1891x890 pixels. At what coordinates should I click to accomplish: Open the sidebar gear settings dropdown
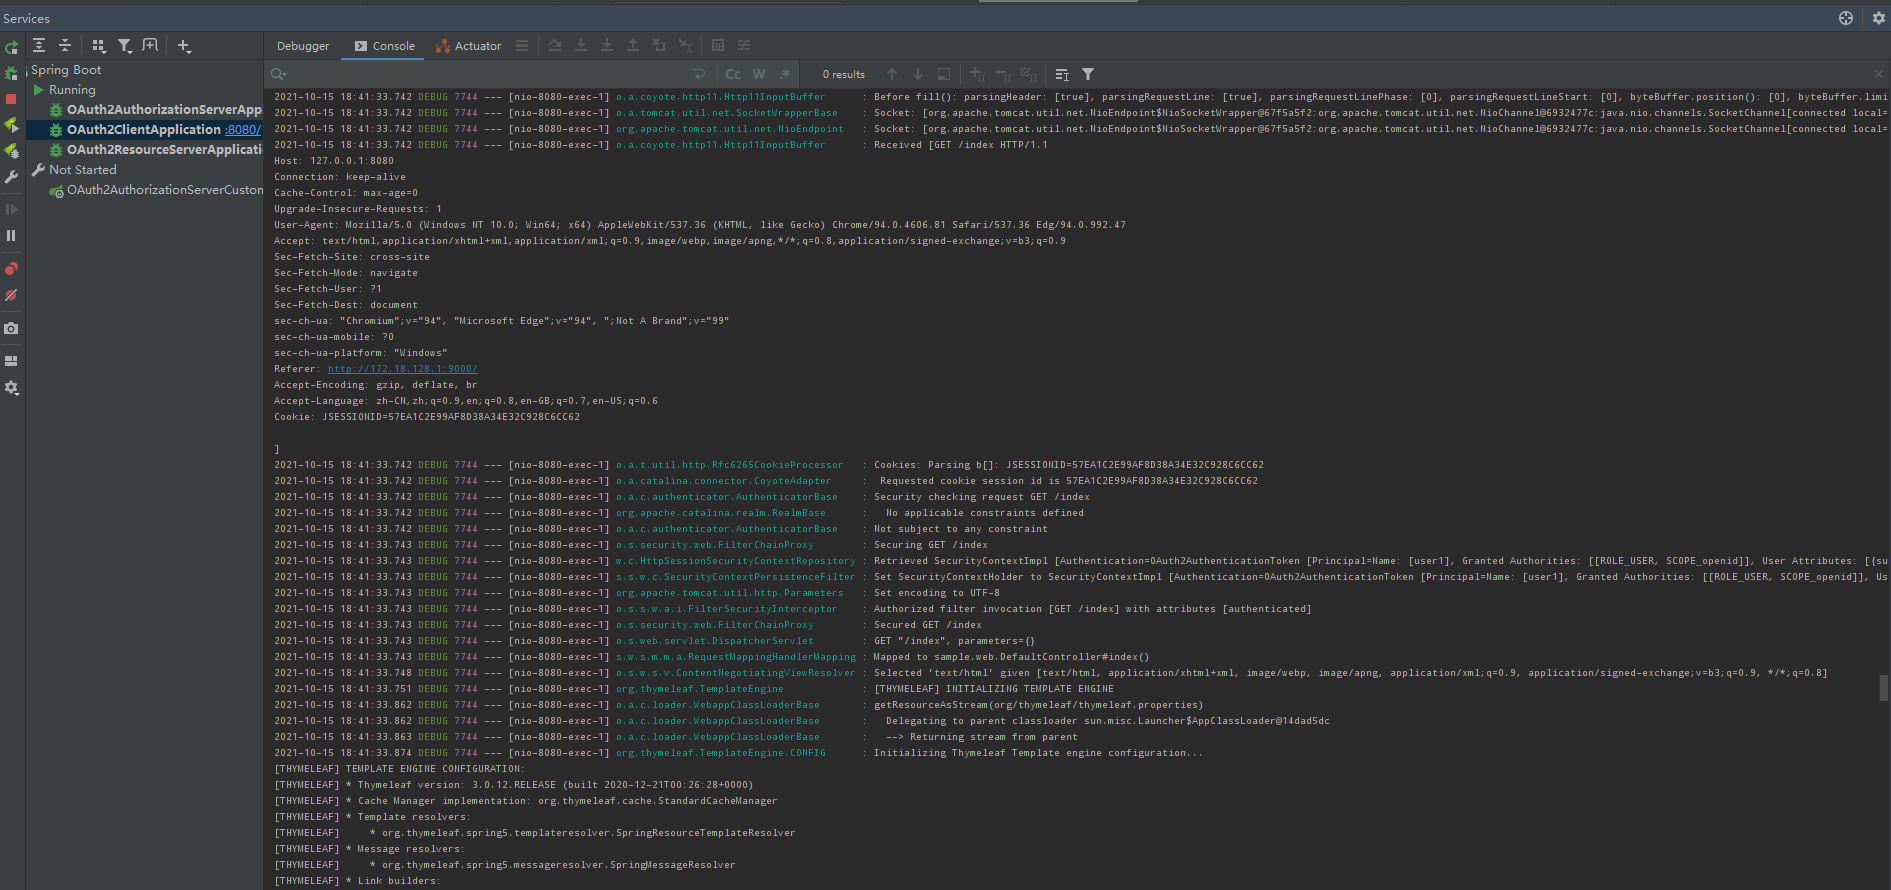pyautogui.click(x=11, y=387)
